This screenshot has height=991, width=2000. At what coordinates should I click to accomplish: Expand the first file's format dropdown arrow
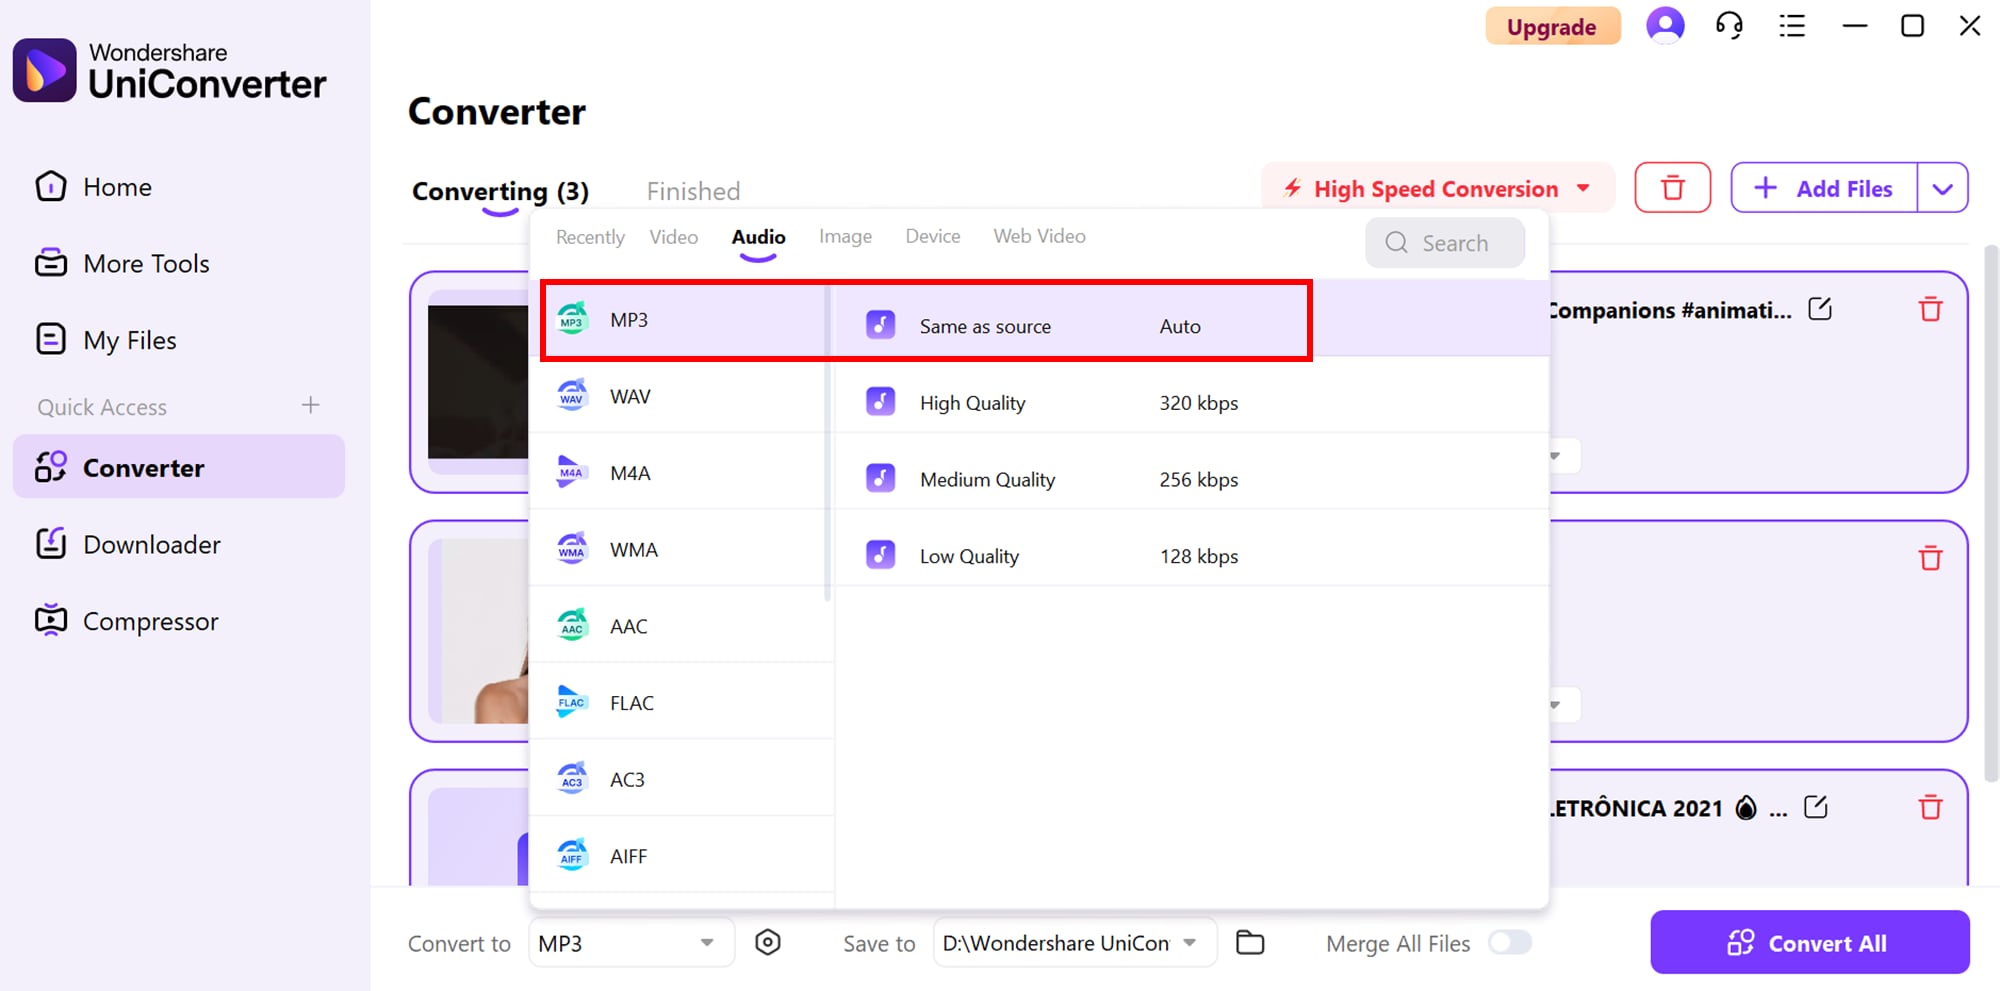point(1556,456)
